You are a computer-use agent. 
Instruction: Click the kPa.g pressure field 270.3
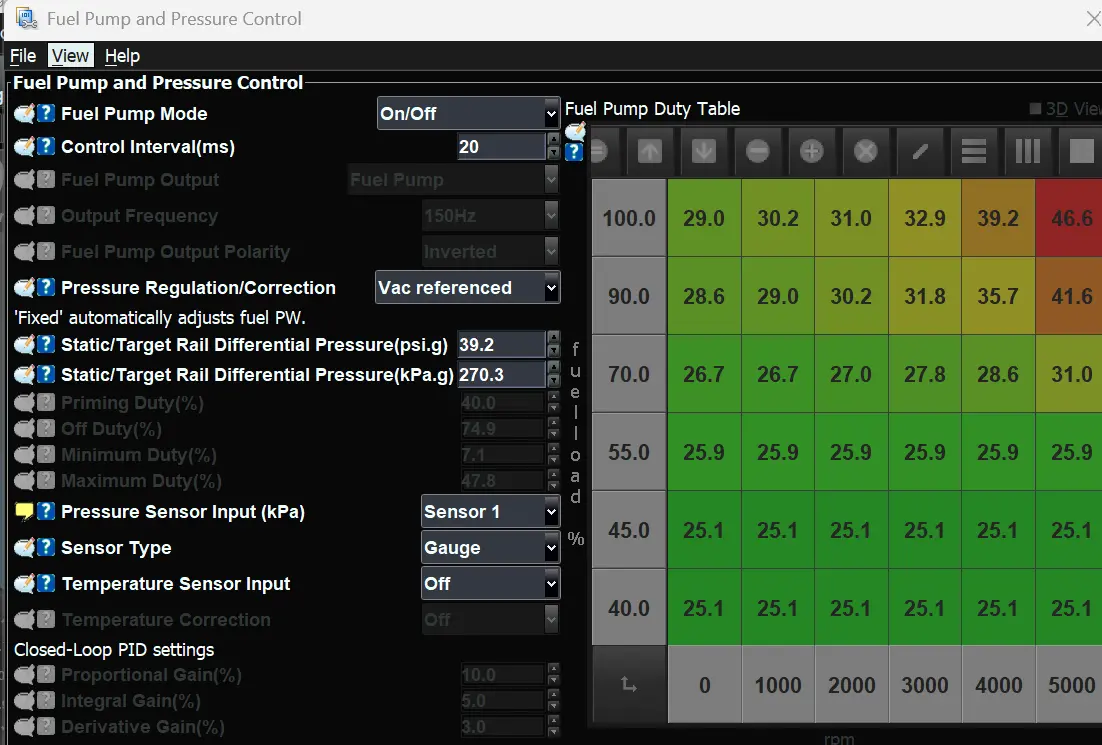click(501, 375)
